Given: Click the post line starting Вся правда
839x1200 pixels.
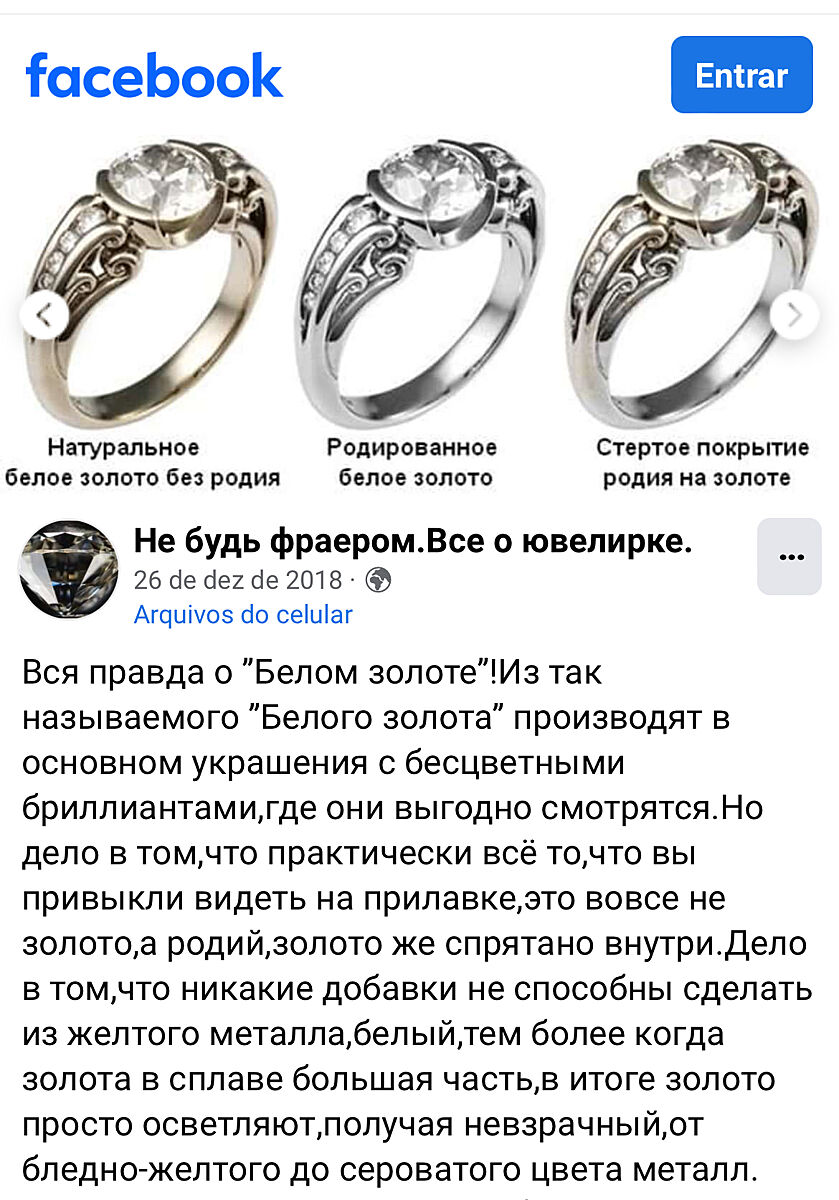Looking at the screenshot, I should coord(312,672).
